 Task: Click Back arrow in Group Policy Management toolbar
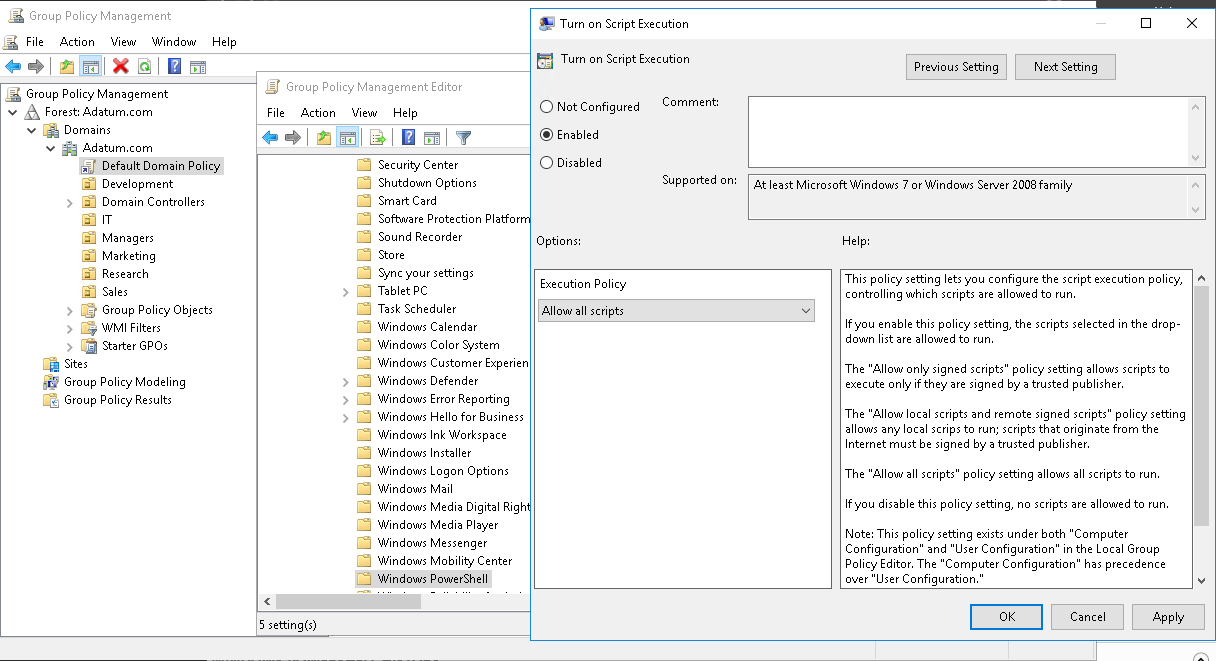[x=13, y=67]
